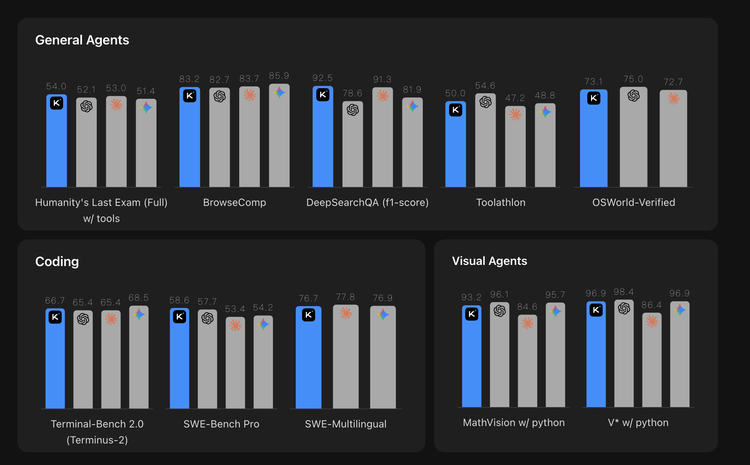
Task: Click the blue DeepSearchQA bar scoring 92.5
Action: (x=323, y=138)
